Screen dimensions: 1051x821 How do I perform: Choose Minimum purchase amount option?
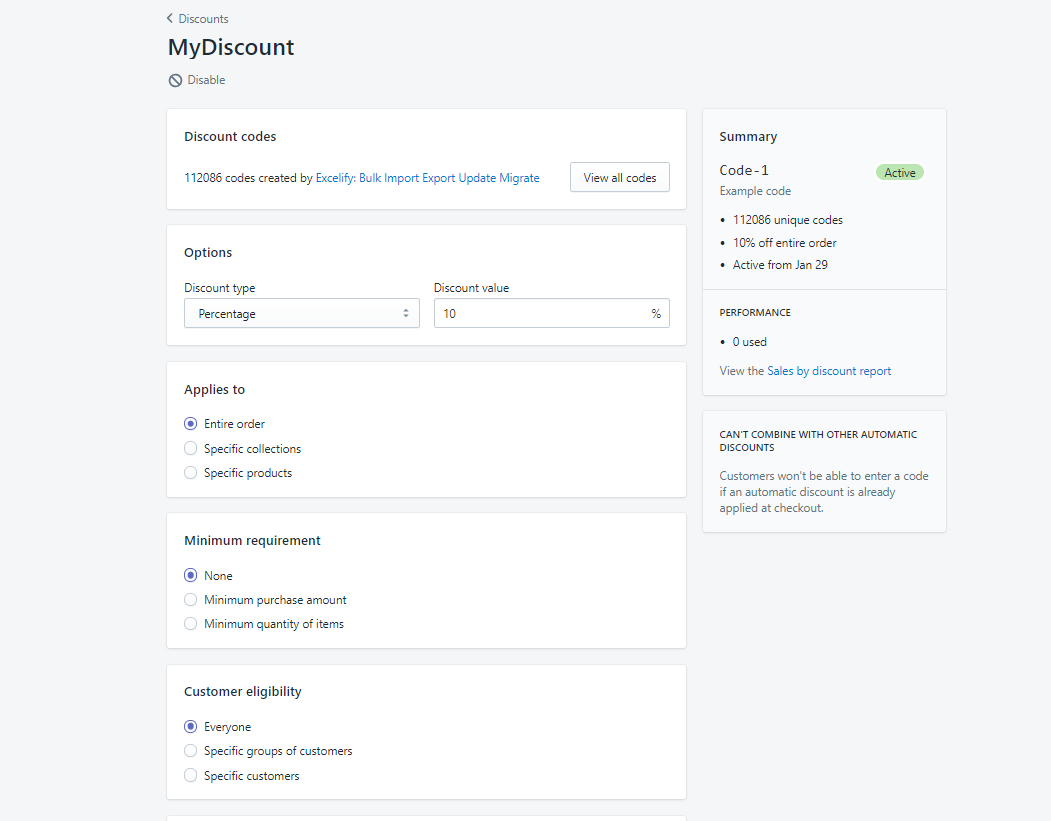tap(191, 600)
